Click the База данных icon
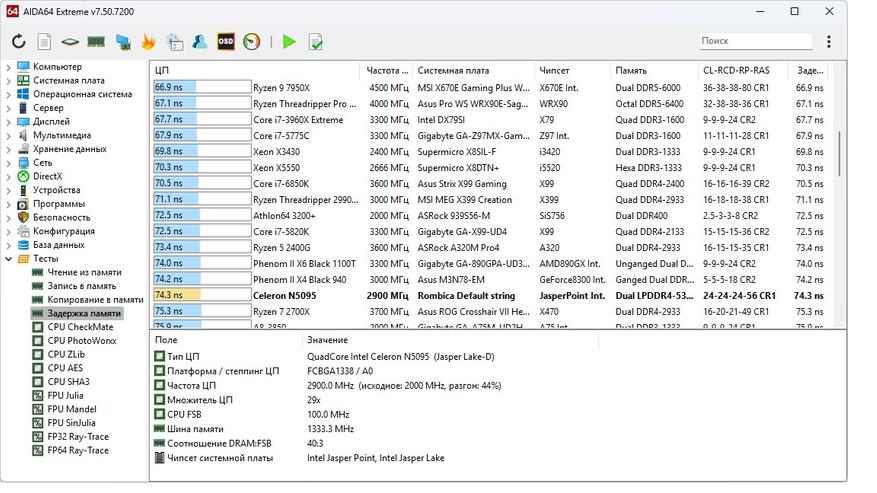Screen dimensions: 877x493 (x=23, y=245)
